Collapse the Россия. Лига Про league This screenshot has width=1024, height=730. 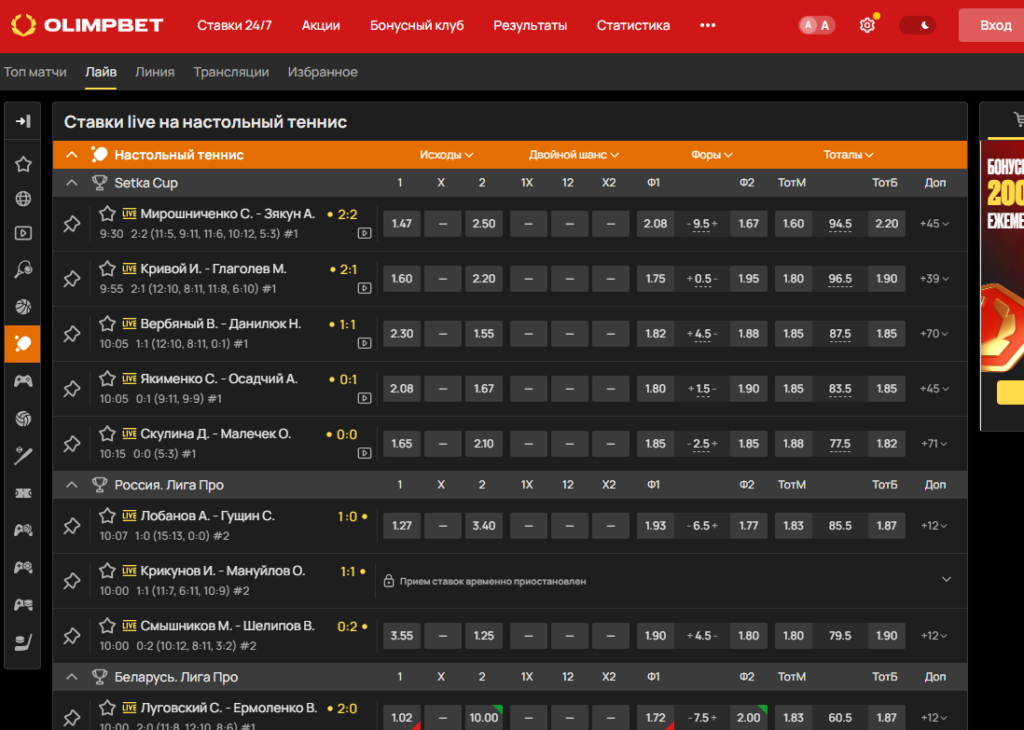[x=72, y=484]
